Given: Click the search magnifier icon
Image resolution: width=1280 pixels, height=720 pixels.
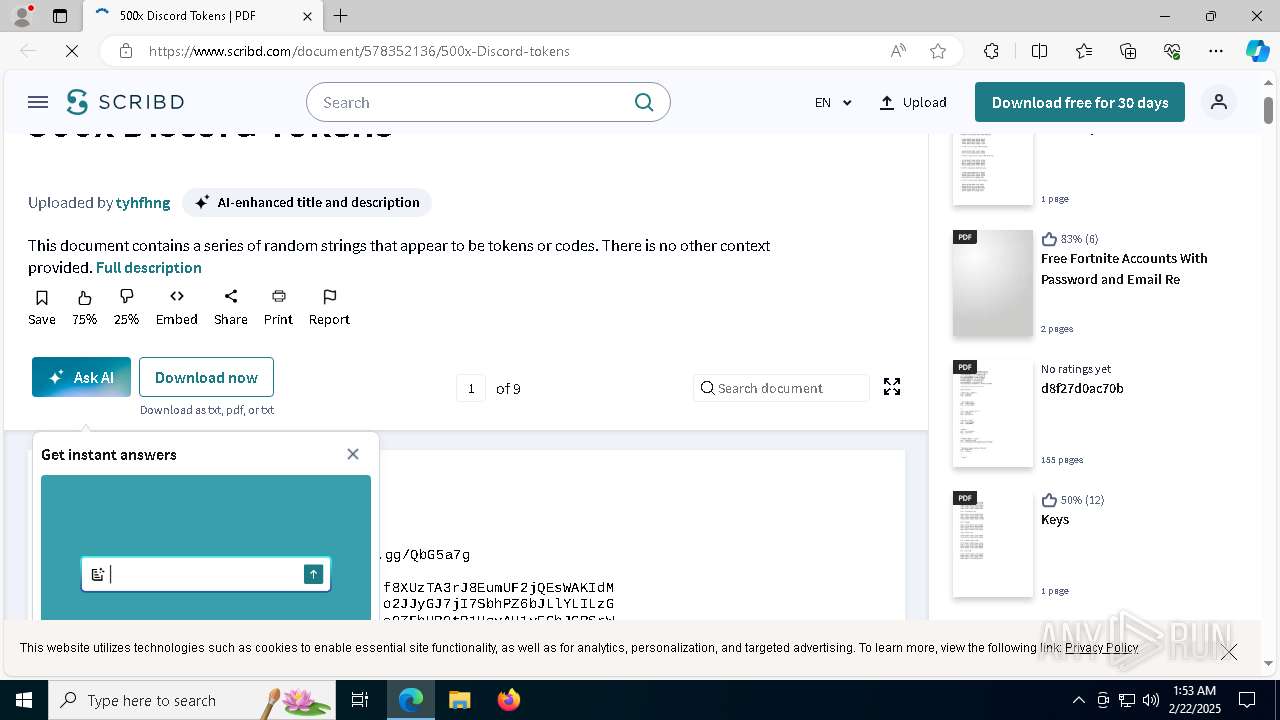Looking at the screenshot, I should pos(644,102).
